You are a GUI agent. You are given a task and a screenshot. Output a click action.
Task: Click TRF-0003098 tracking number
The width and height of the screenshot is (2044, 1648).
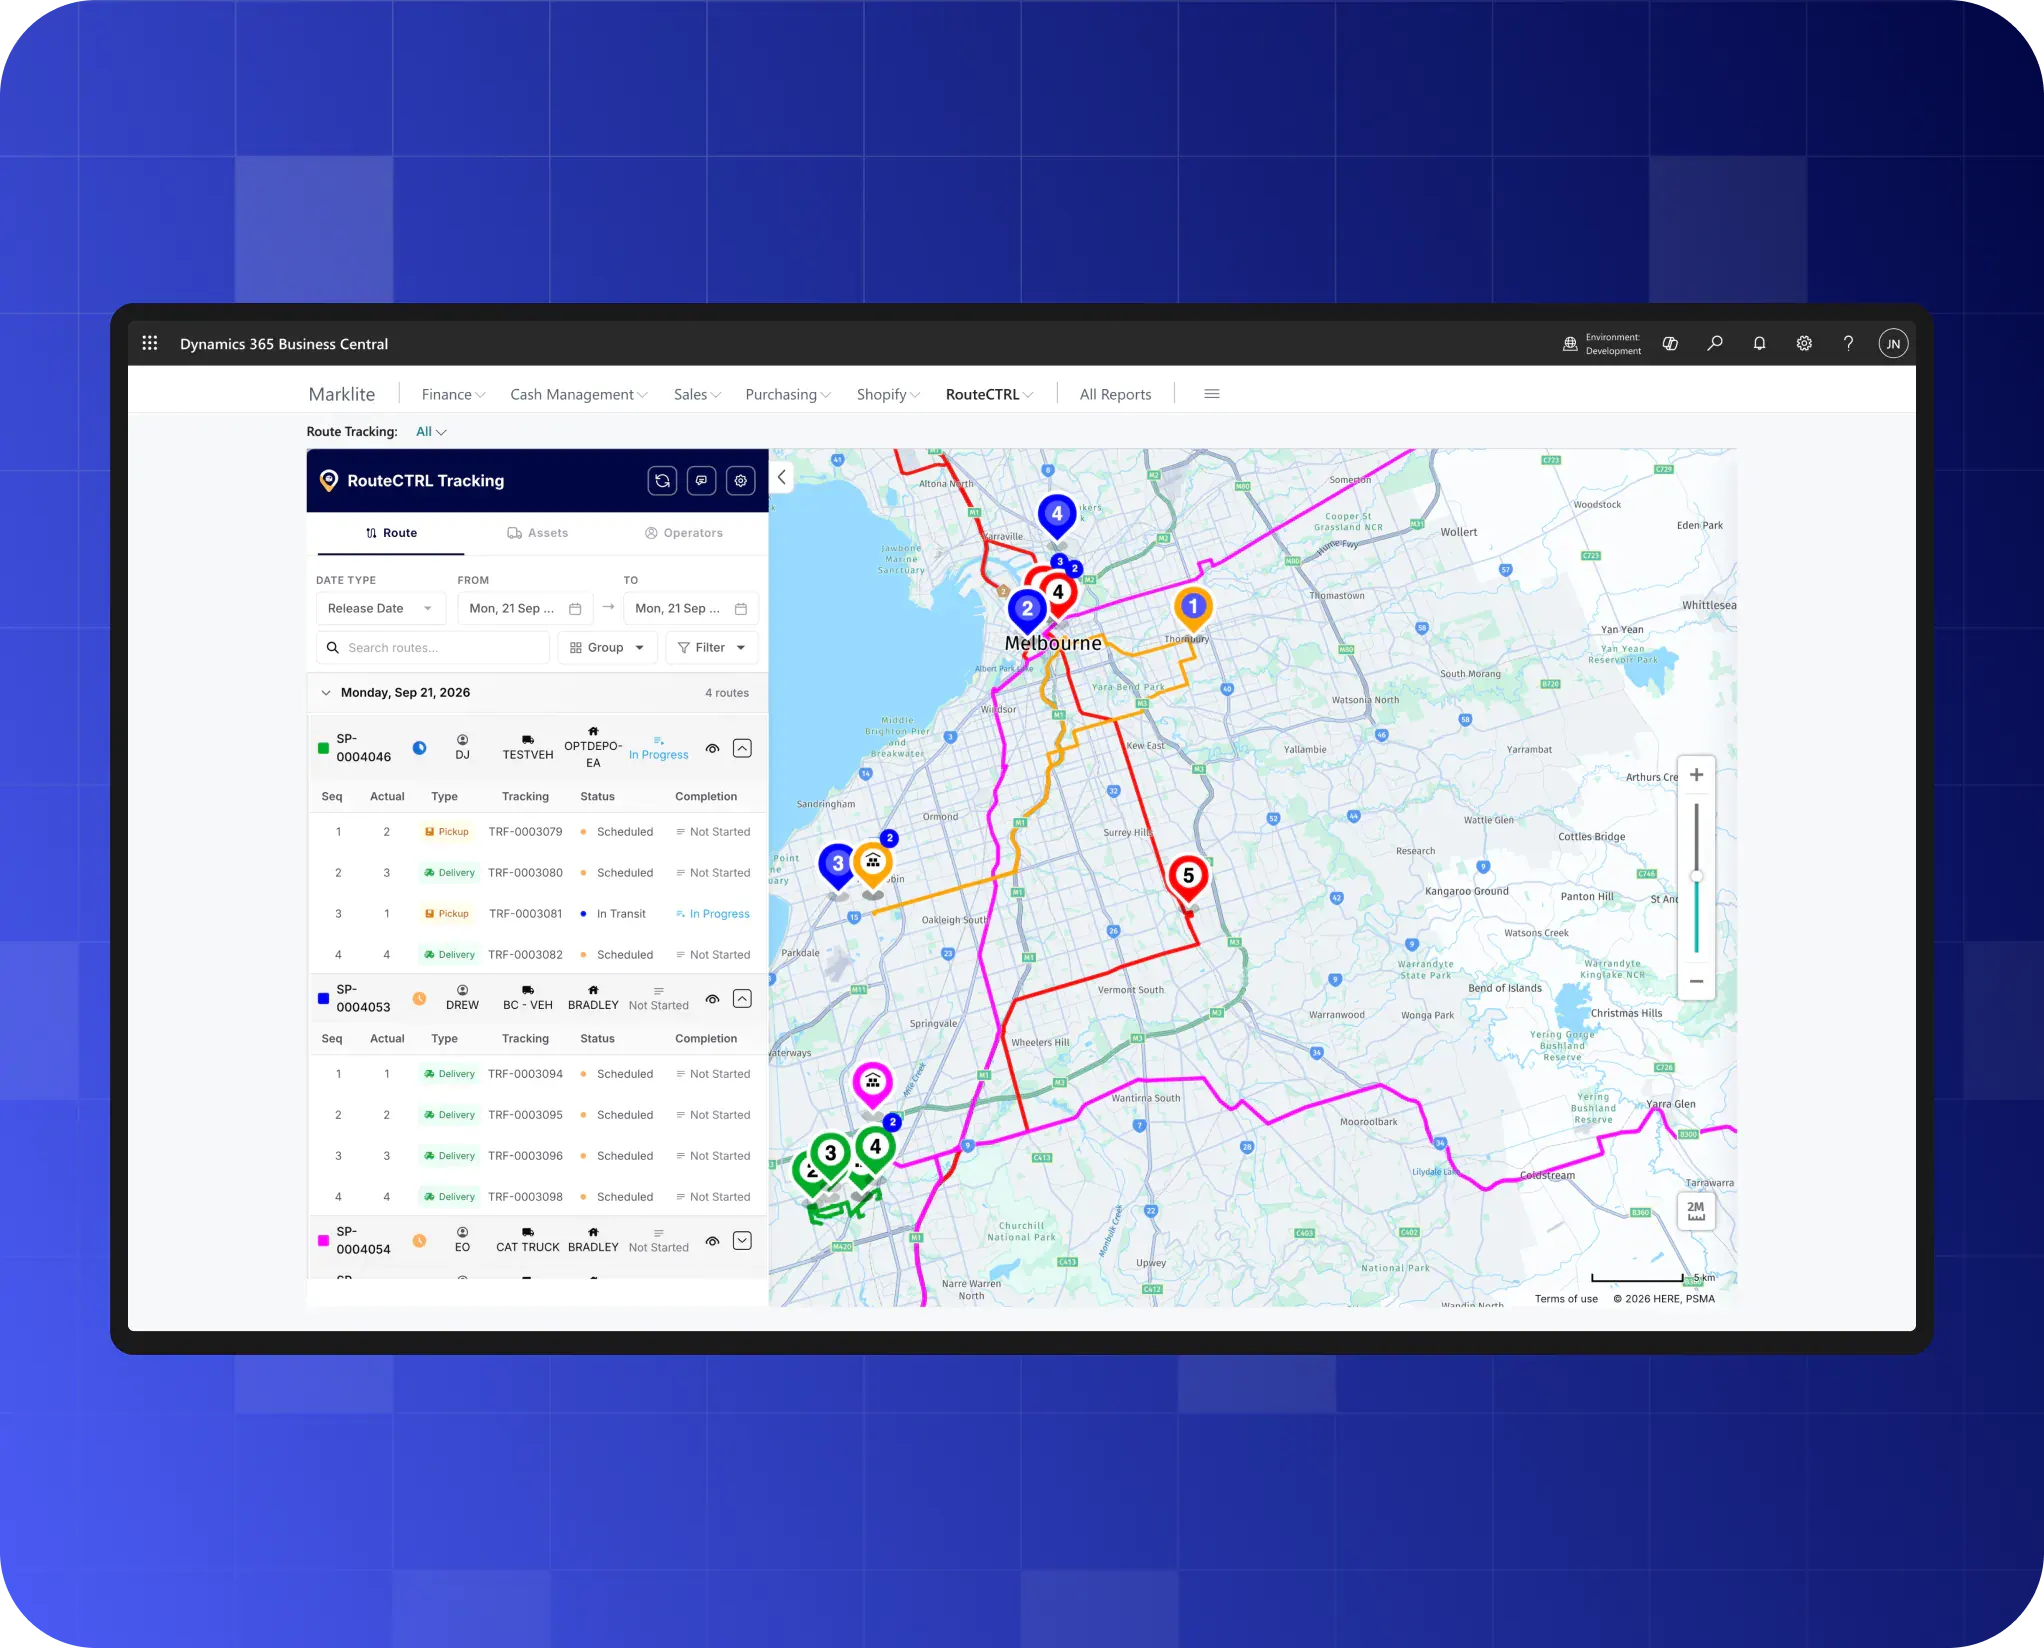[x=525, y=1197]
